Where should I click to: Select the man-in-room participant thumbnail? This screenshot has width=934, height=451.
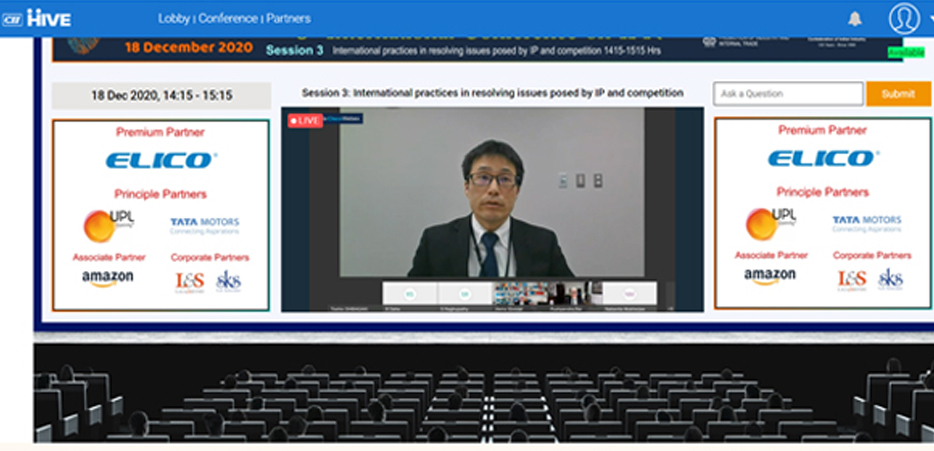point(575,294)
